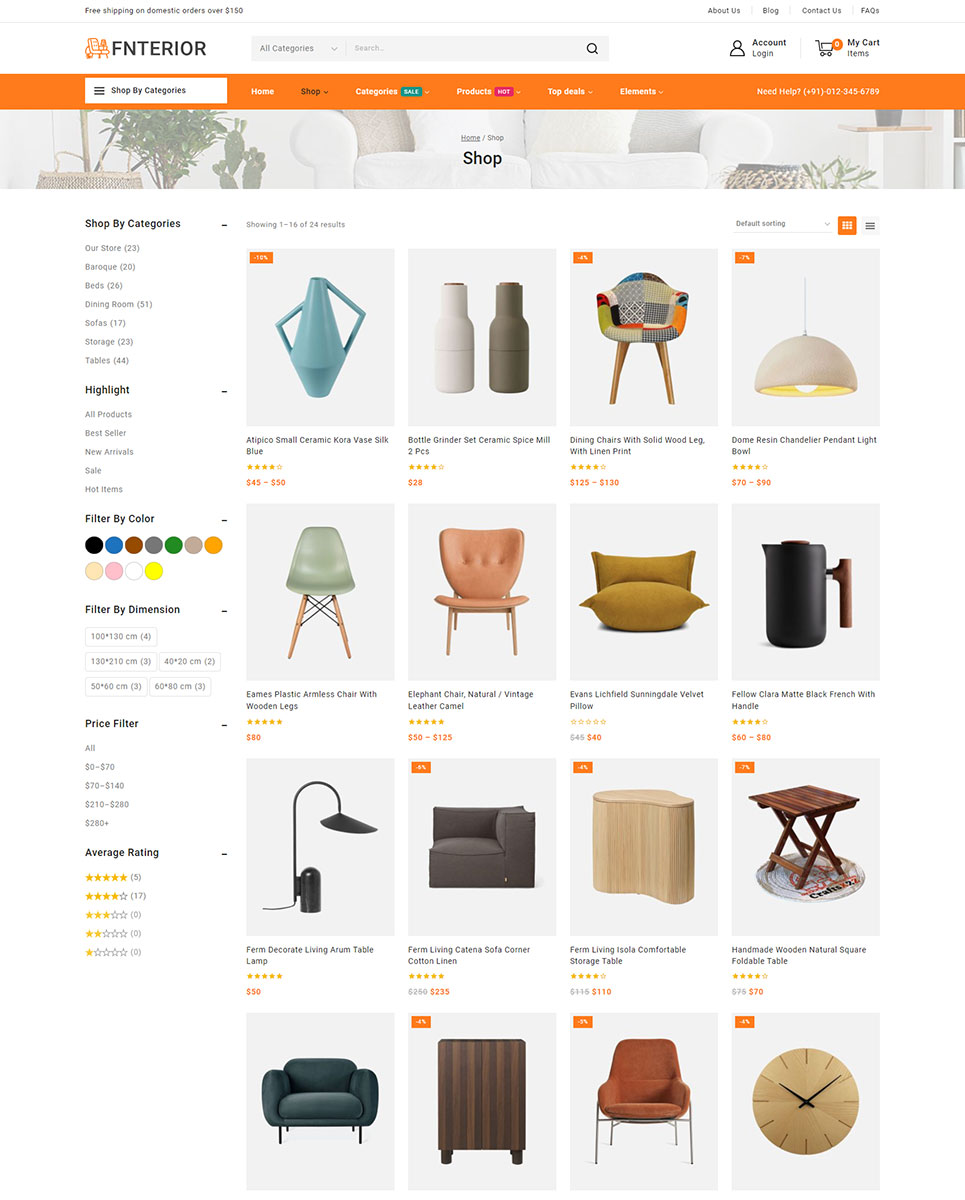Expand the Top deals menu
Screen dimensions: 965x1200
coord(570,91)
